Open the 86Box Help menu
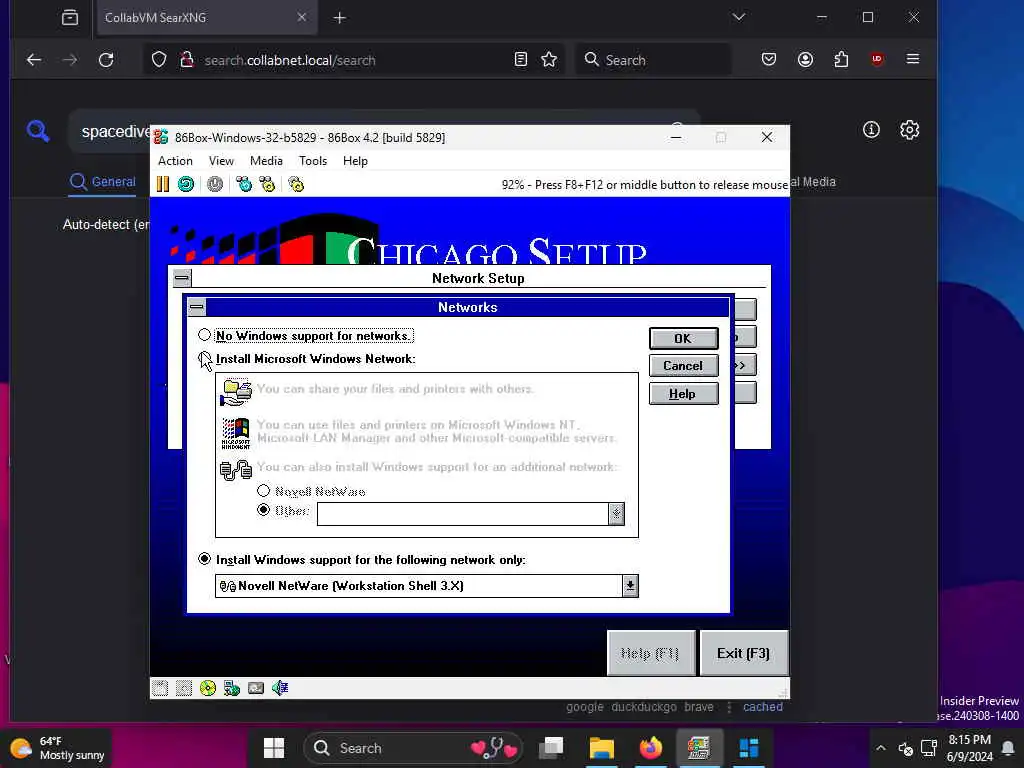 355,161
